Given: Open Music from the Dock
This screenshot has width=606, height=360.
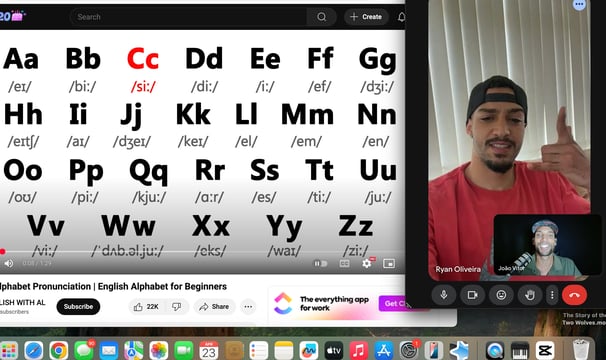Looking at the screenshot, I should point(359,351).
